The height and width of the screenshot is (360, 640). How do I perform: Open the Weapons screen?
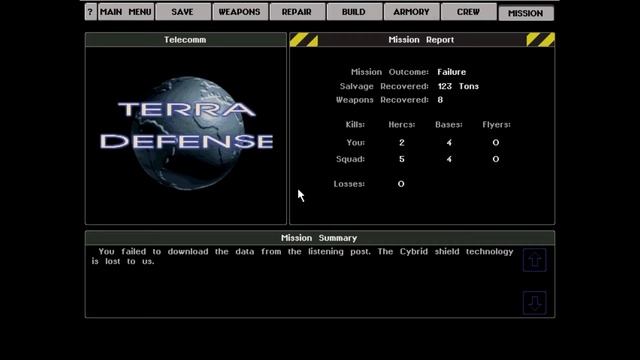(x=240, y=12)
